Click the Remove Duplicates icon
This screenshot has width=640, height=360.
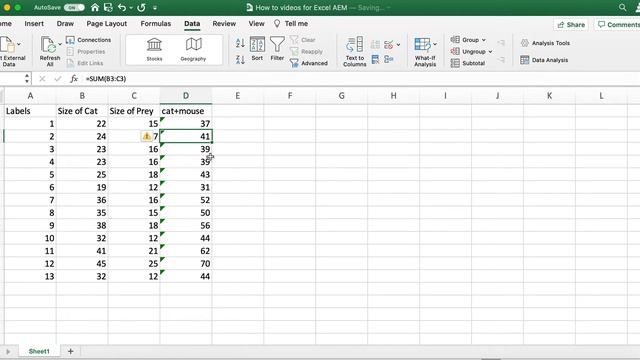click(x=375, y=60)
